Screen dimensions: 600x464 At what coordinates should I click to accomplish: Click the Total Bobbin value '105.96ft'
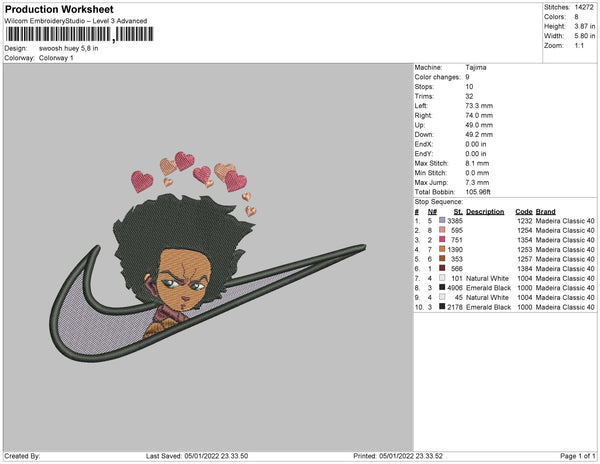[x=478, y=192]
